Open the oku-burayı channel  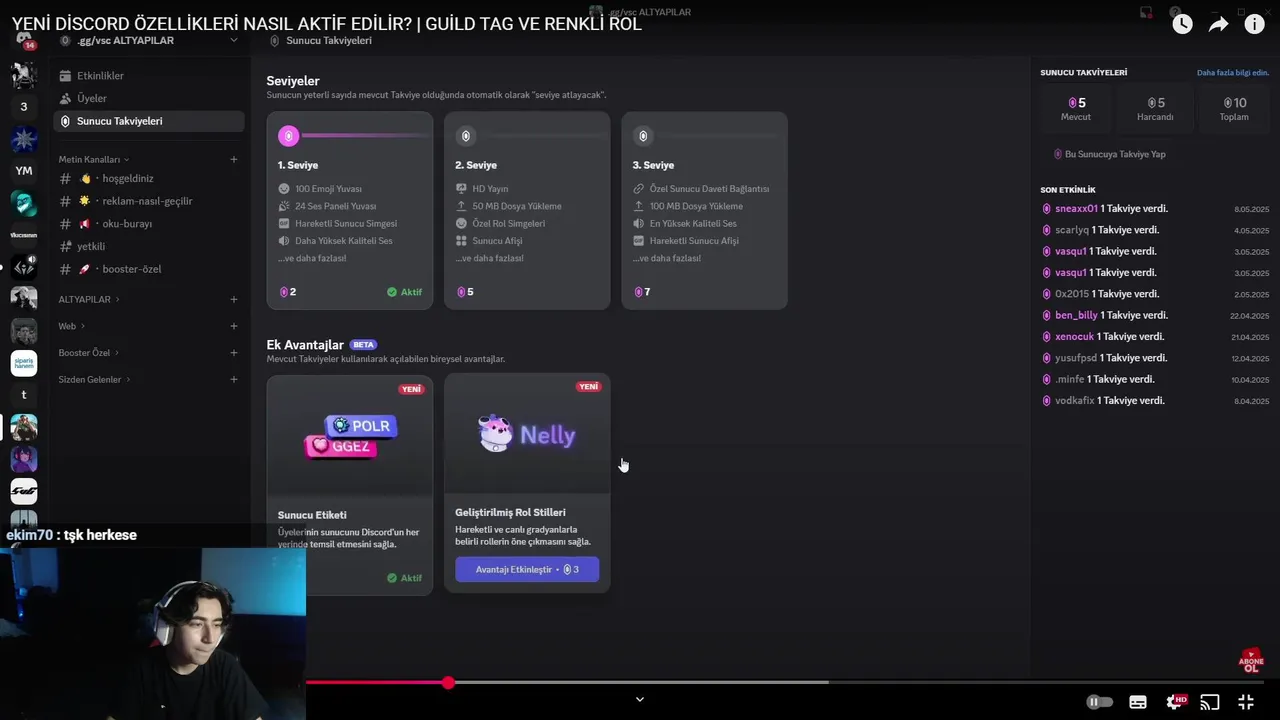point(148,224)
